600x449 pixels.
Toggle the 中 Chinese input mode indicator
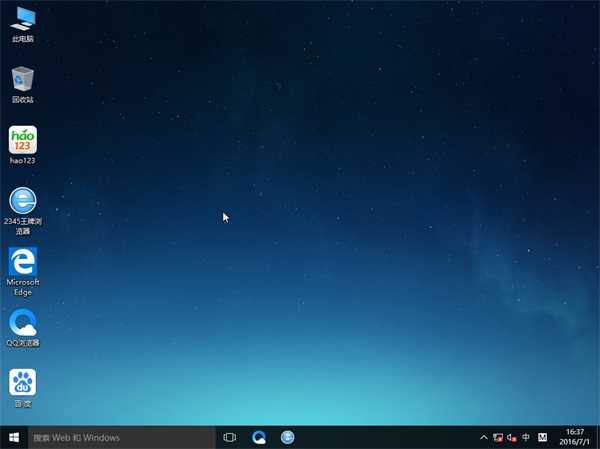(x=526, y=438)
